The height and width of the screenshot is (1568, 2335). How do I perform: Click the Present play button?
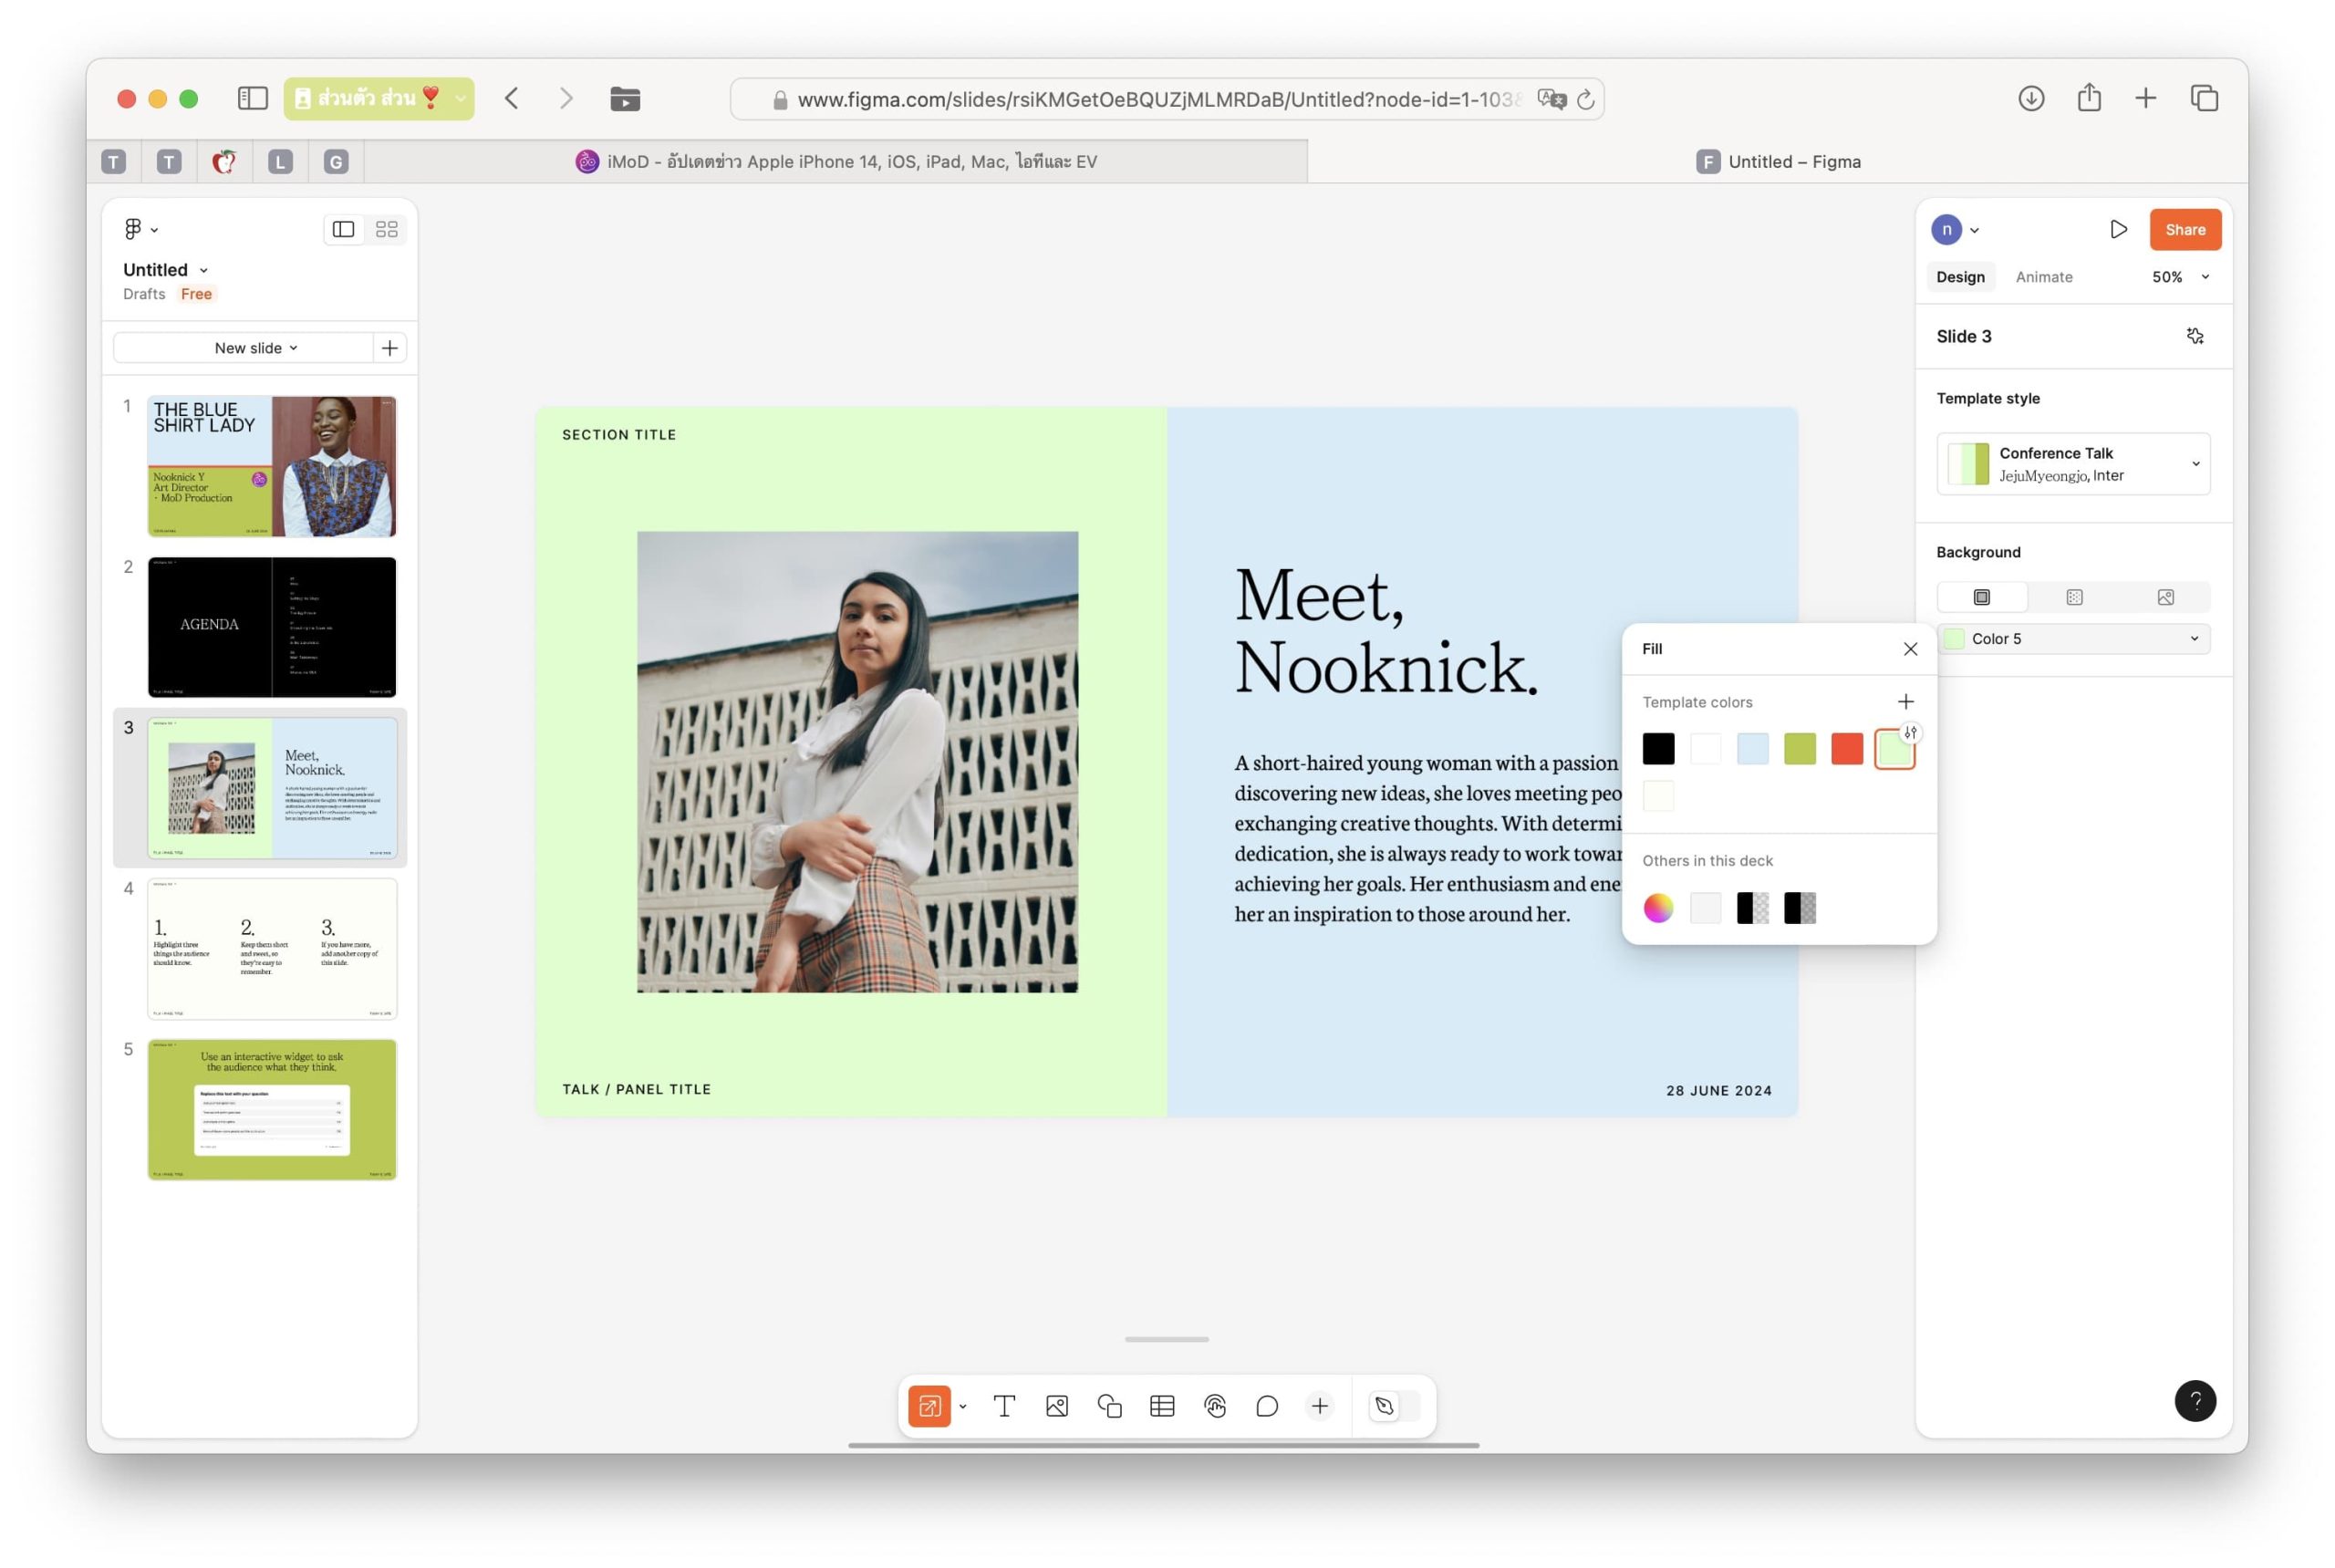[2118, 230]
